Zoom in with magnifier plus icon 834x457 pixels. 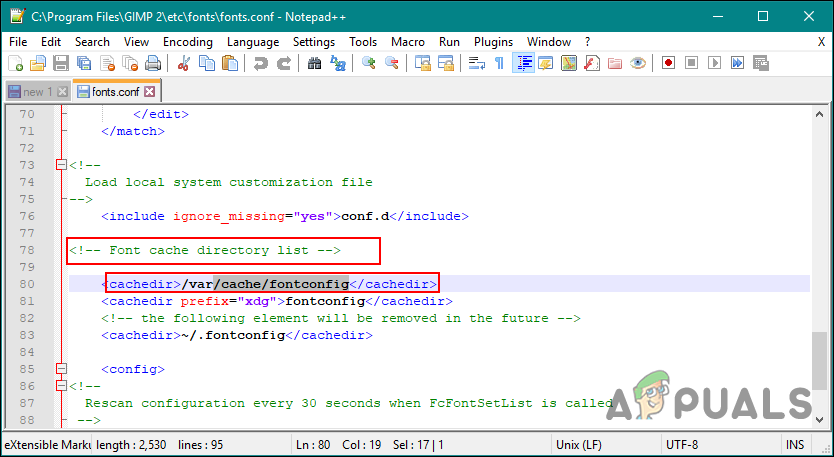point(369,63)
